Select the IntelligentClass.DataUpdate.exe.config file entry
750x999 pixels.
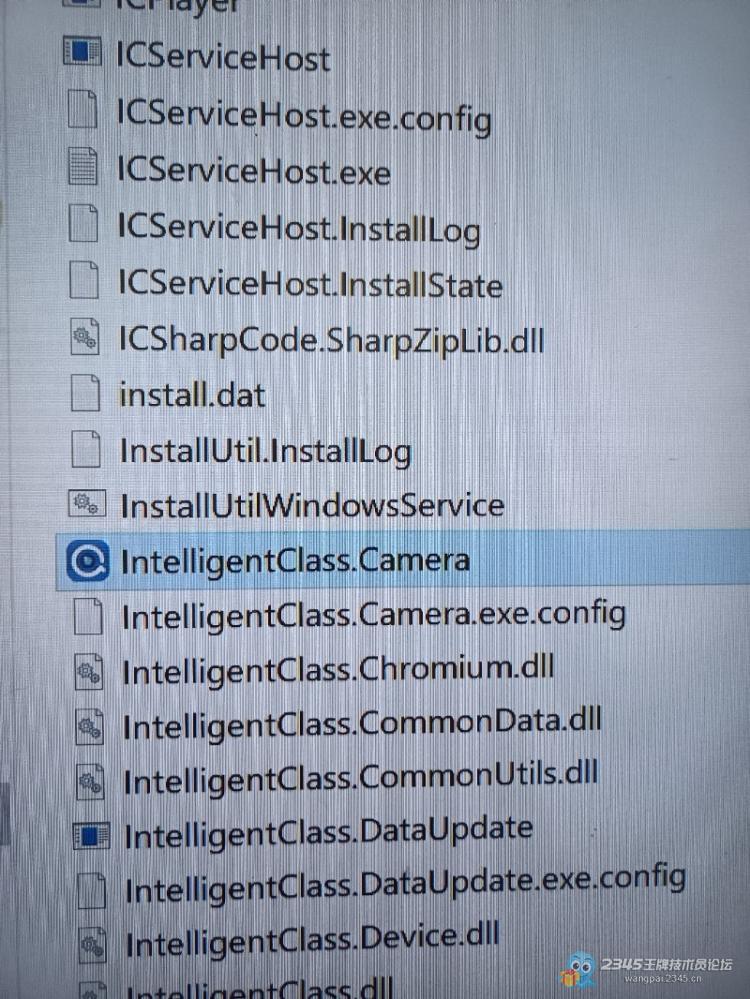pos(381,884)
